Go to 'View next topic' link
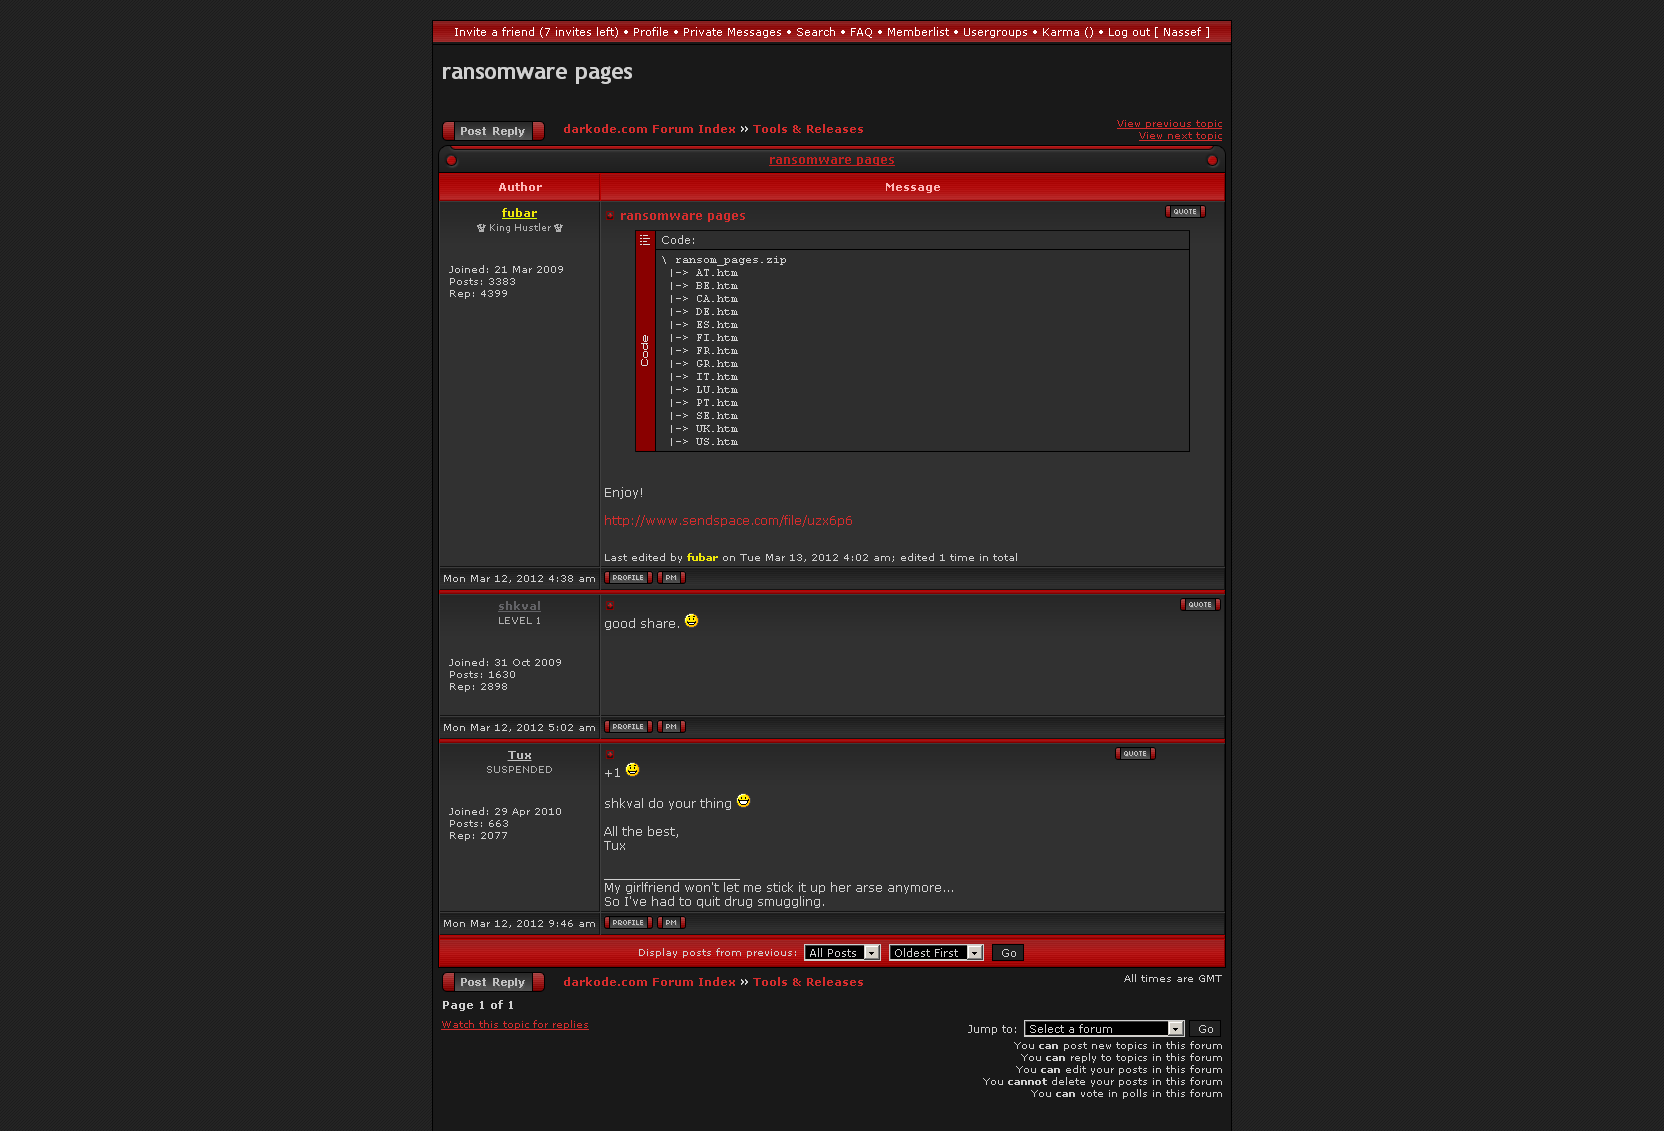This screenshot has width=1664, height=1131. pyautogui.click(x=1180, y=136)
